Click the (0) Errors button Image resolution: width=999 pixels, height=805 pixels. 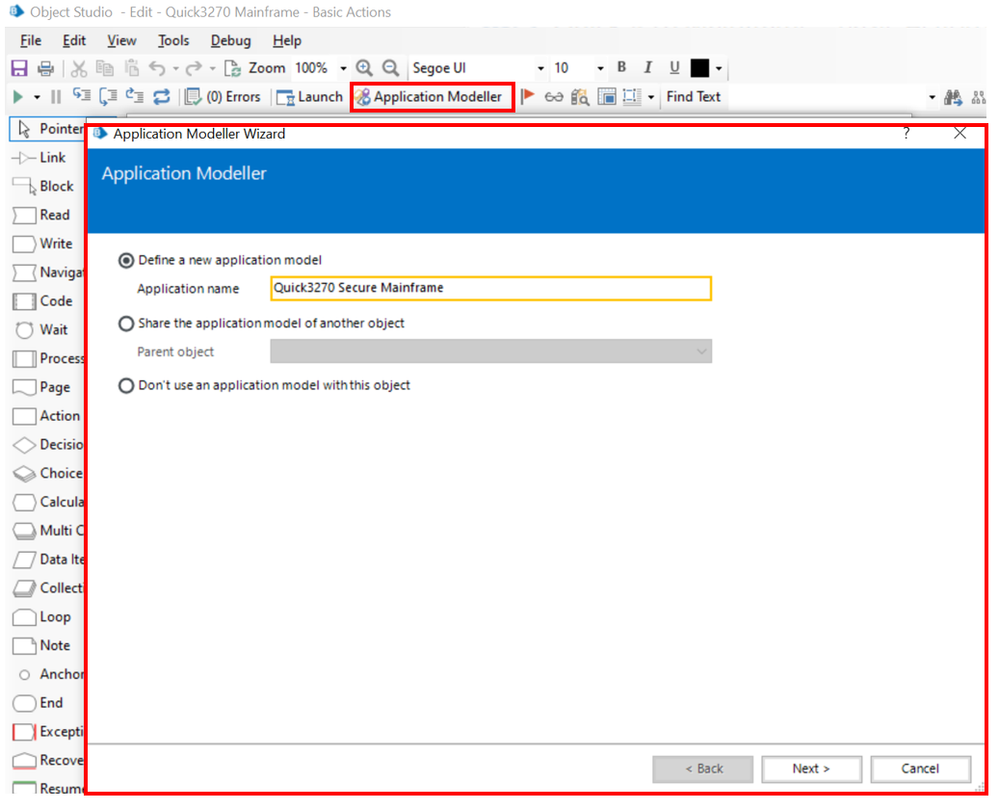point(223,97)
